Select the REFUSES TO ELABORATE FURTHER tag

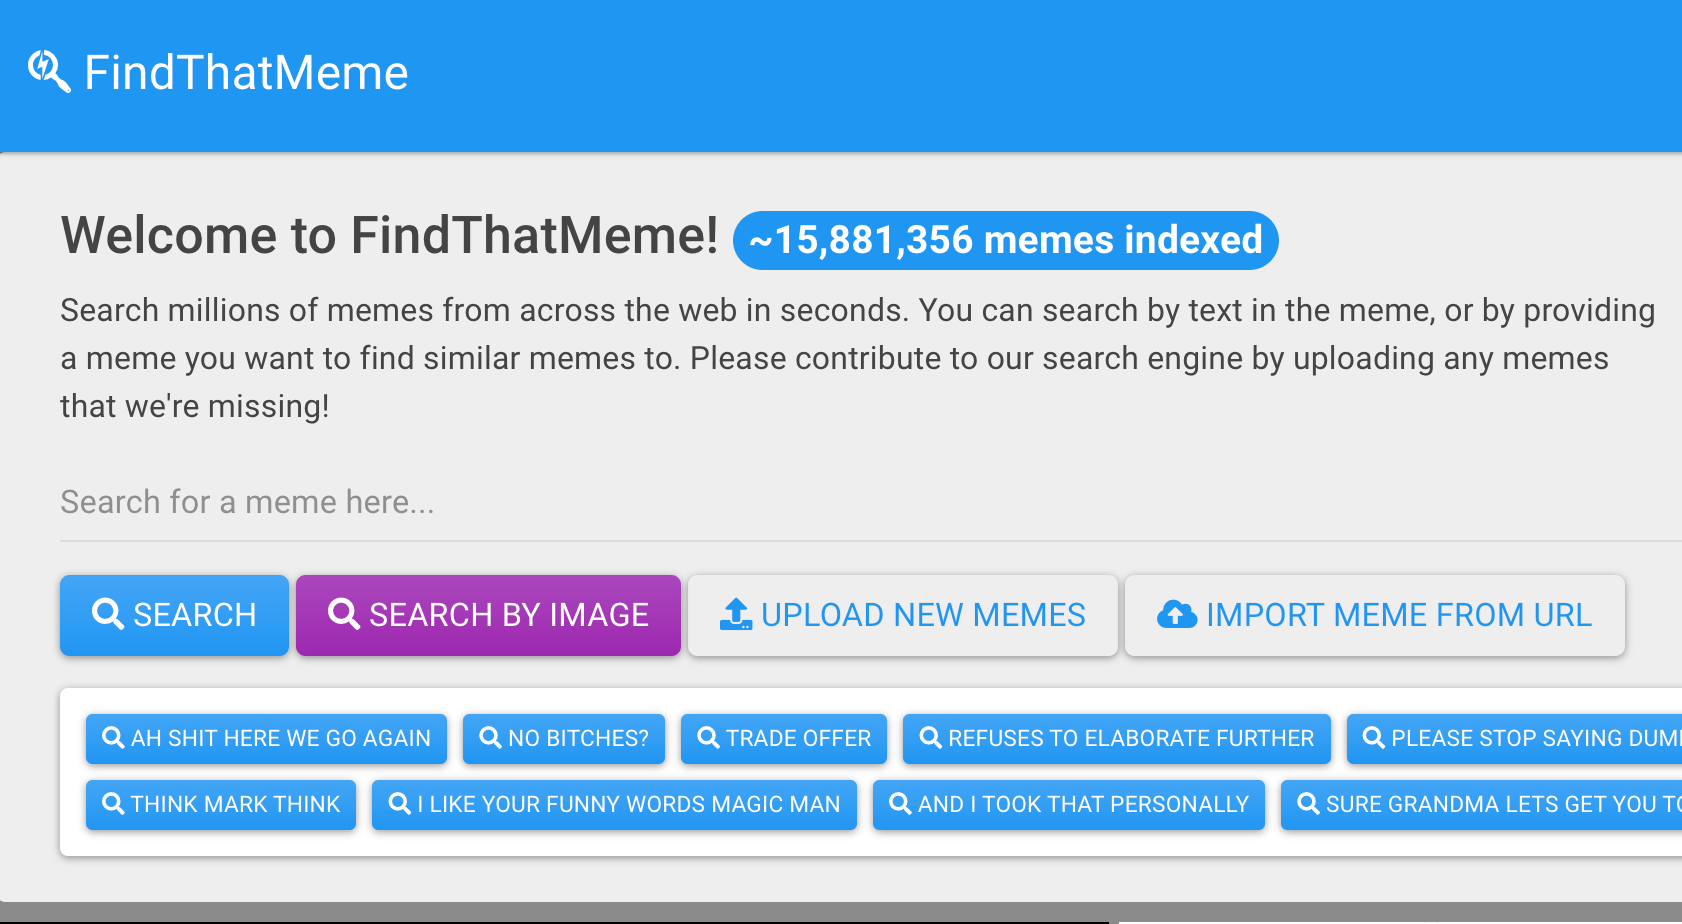coord(1117,738)
